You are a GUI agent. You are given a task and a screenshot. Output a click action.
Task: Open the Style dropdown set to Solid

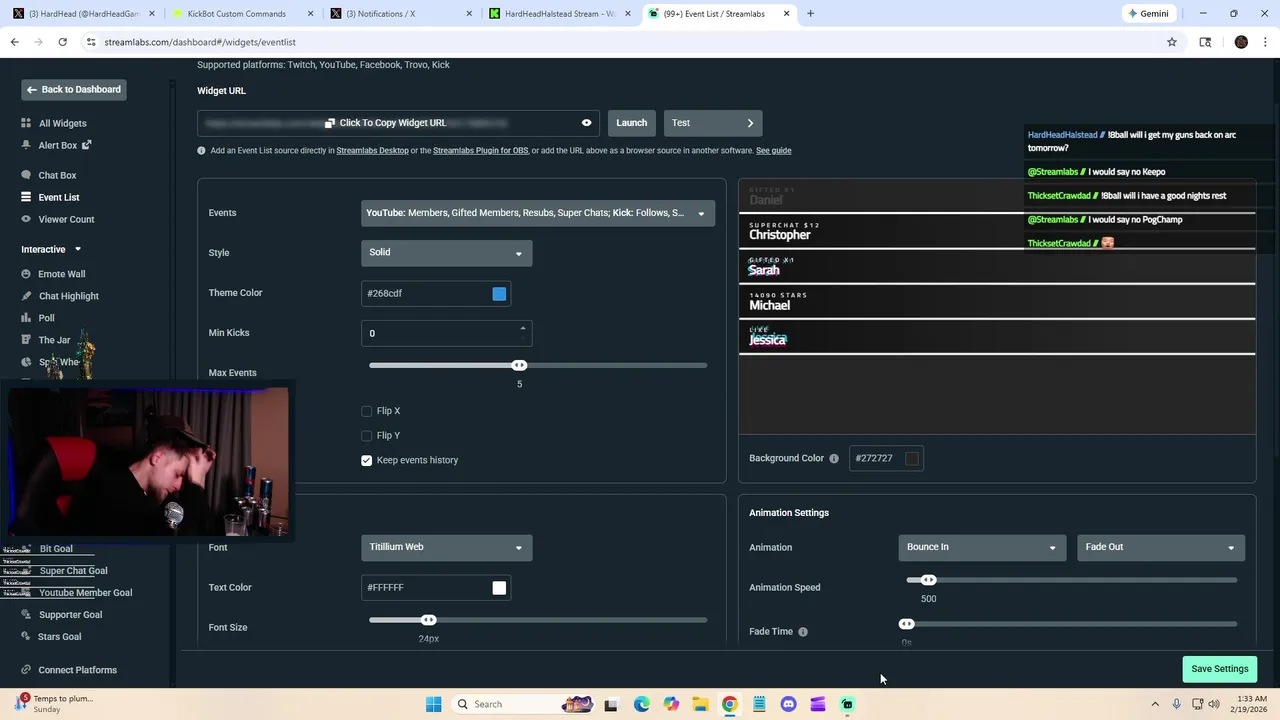click(447, 253)
